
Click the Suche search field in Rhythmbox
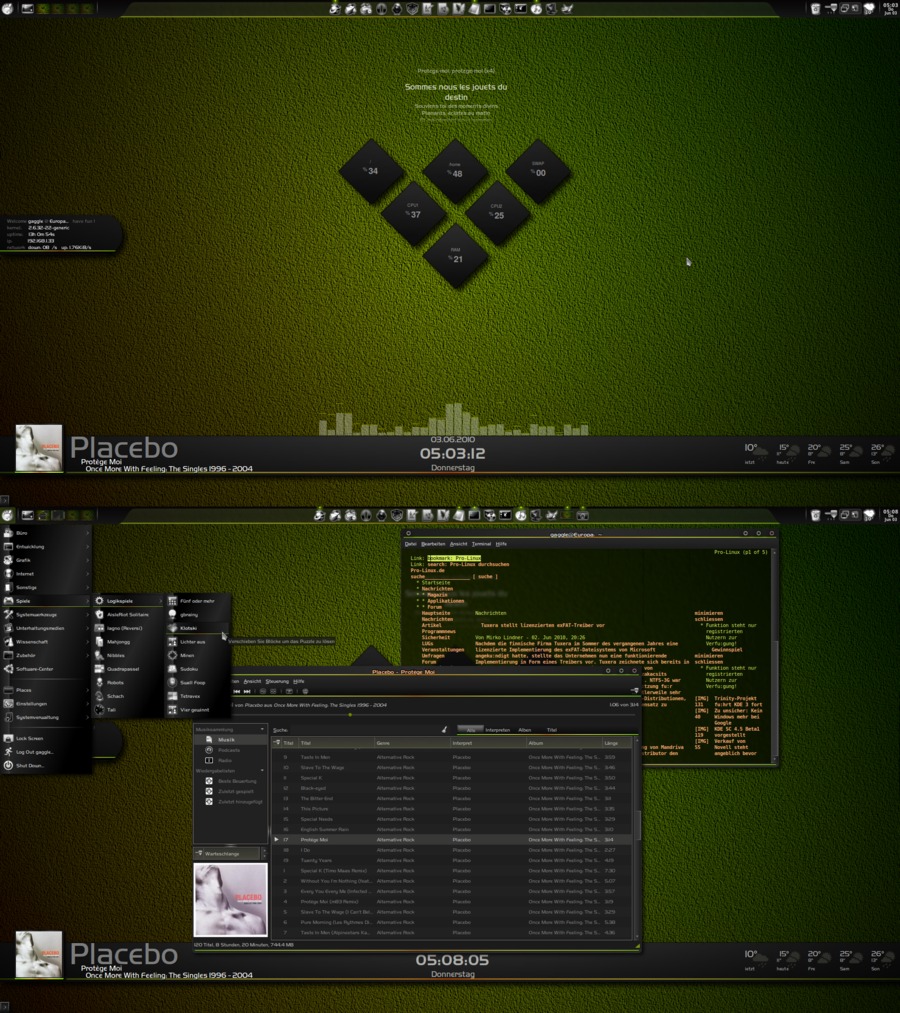click(365, 730)
